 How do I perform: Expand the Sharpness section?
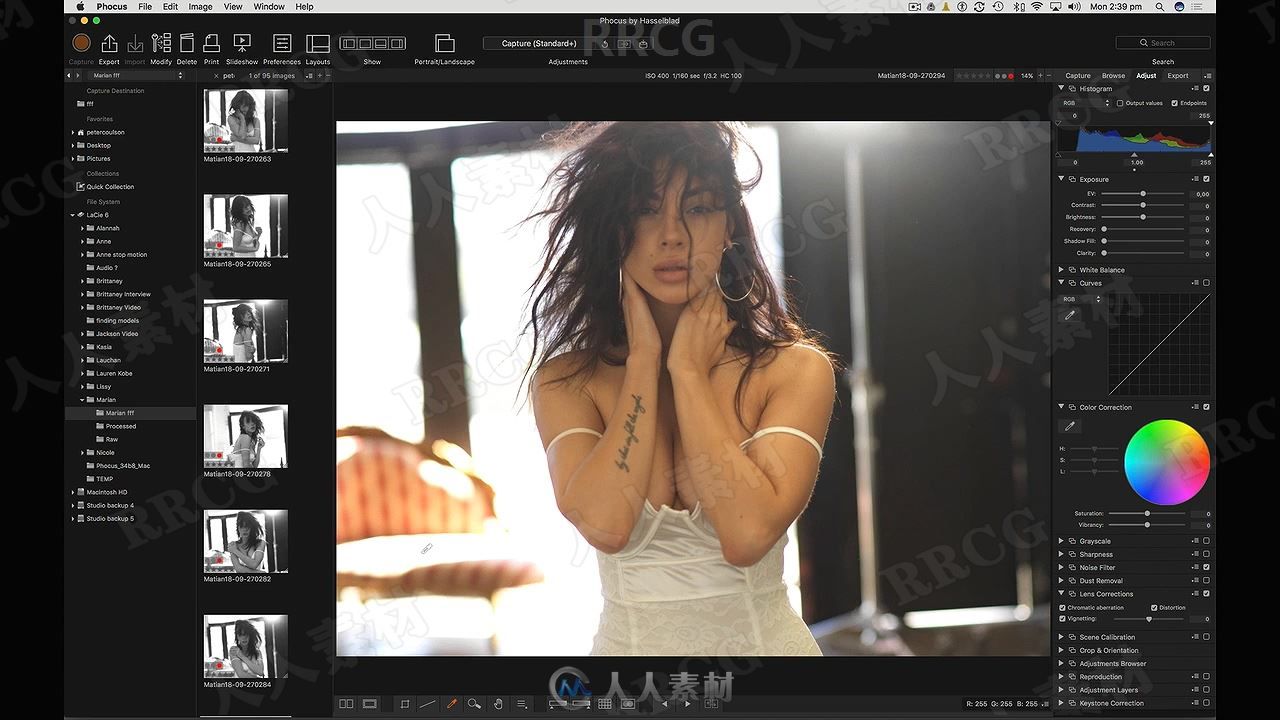click(1062, 554)
